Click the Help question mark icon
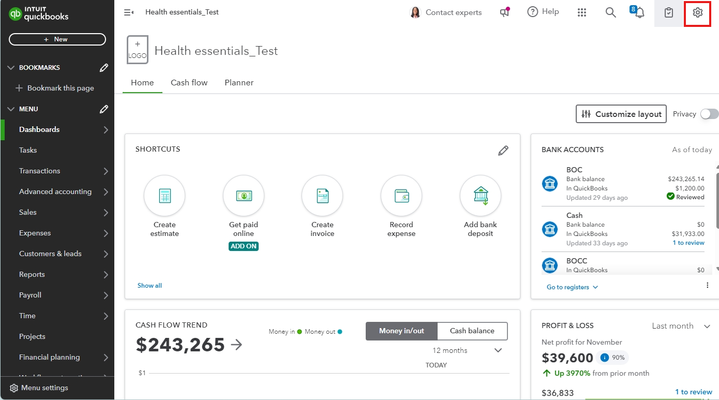The width and height of the screenshot is (719, 400). pos(532,12)
